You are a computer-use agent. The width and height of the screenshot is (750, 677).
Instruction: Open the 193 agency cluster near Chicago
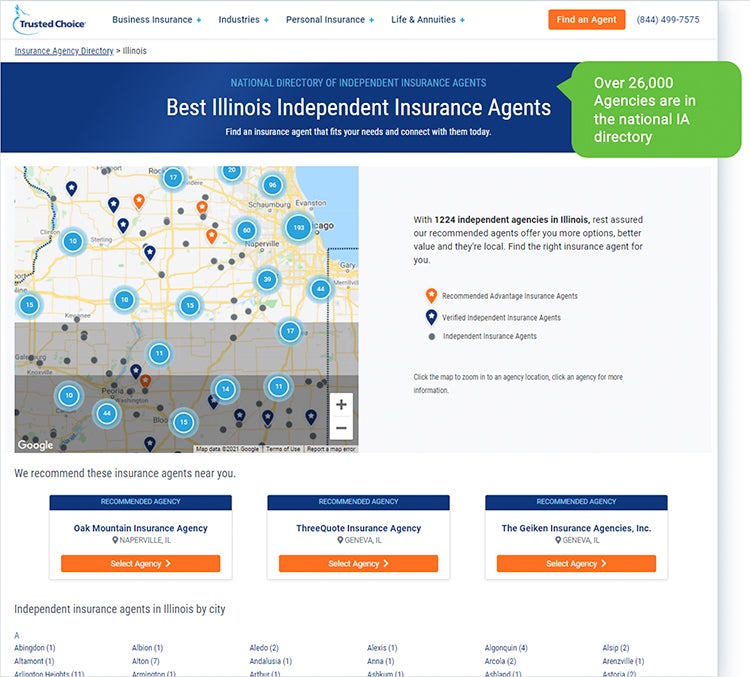point(298,227)
